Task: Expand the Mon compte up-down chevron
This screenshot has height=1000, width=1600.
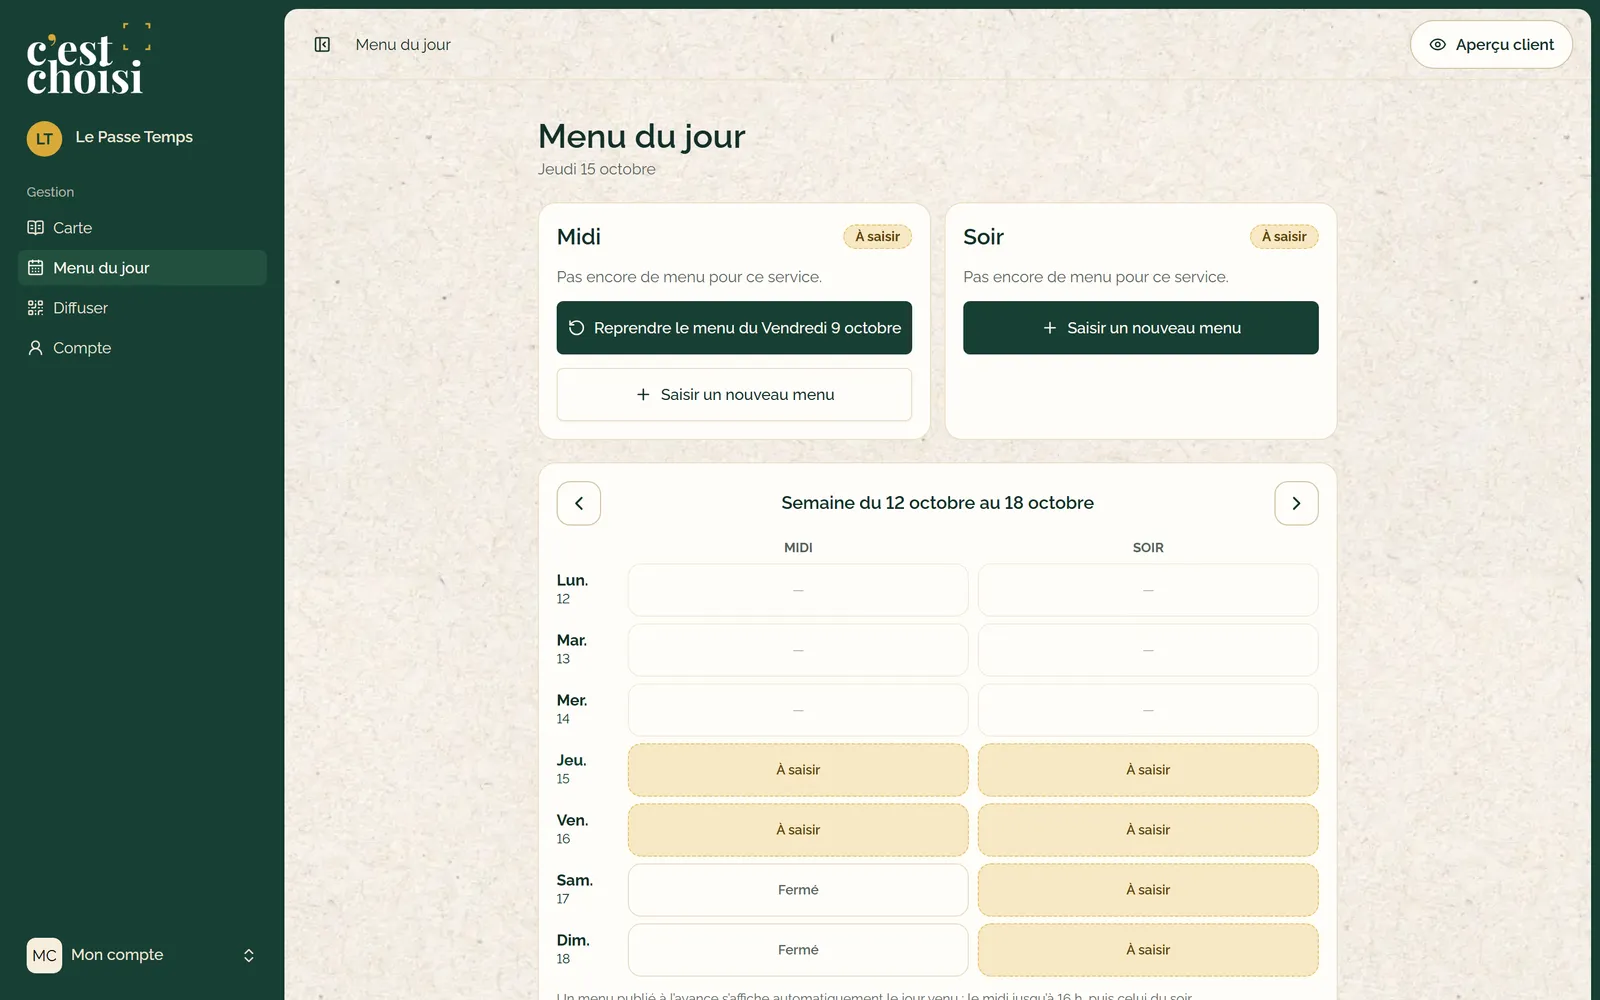Action: [249, 955]
